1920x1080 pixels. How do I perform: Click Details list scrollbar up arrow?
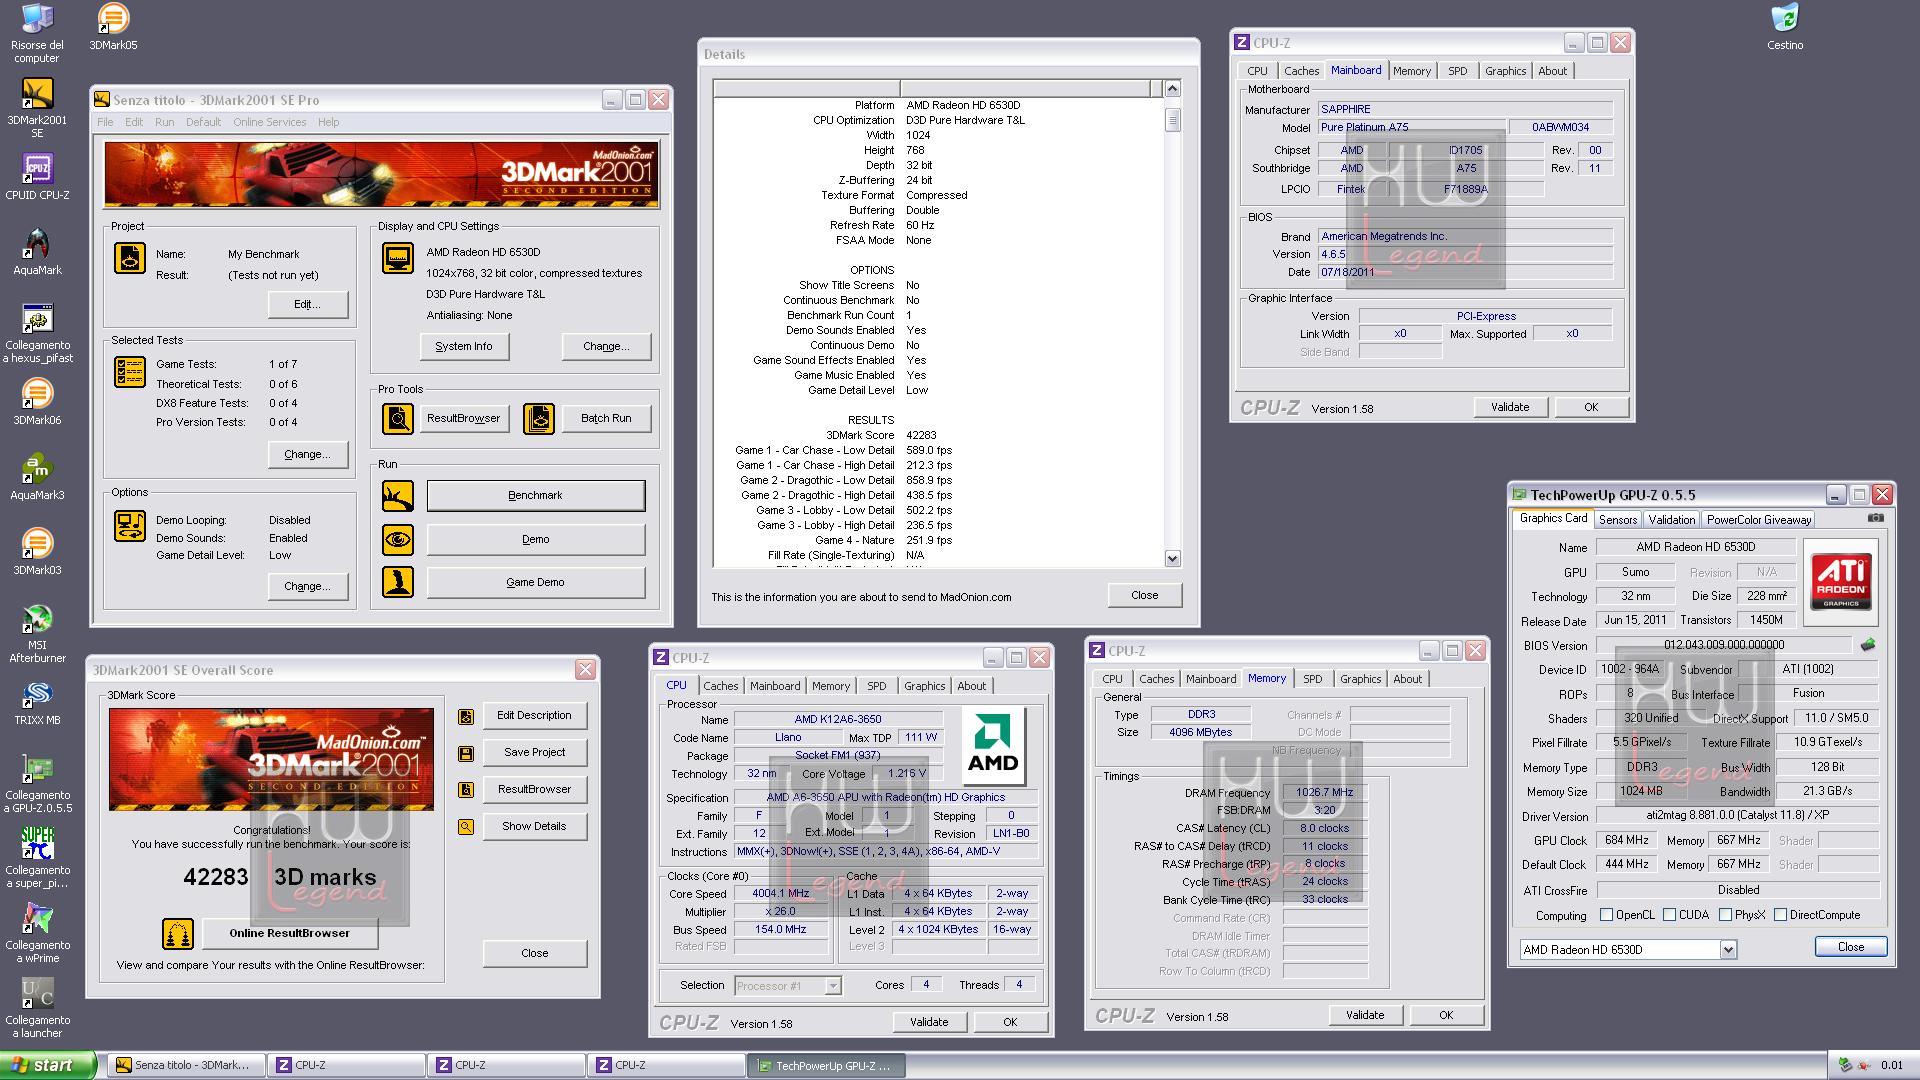[x=1172, y=89]
